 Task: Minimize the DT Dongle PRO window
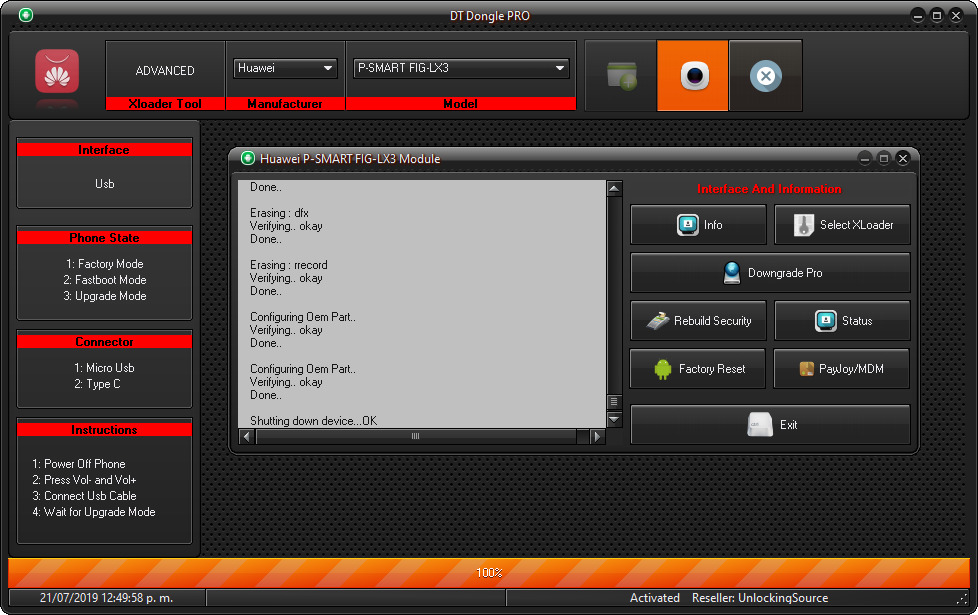(917, 16)
